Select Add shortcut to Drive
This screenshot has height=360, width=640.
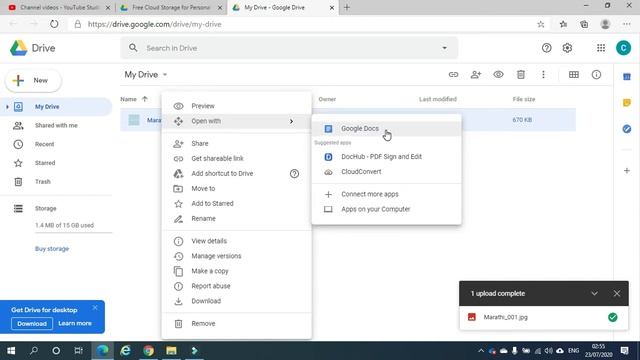click(236, 173)
